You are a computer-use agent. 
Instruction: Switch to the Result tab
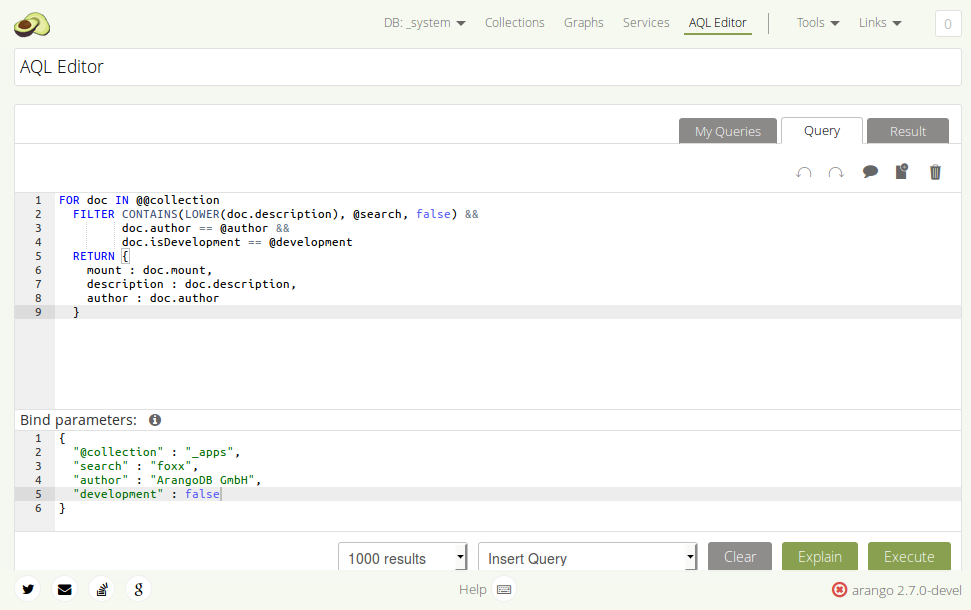[x=907, y=130]
